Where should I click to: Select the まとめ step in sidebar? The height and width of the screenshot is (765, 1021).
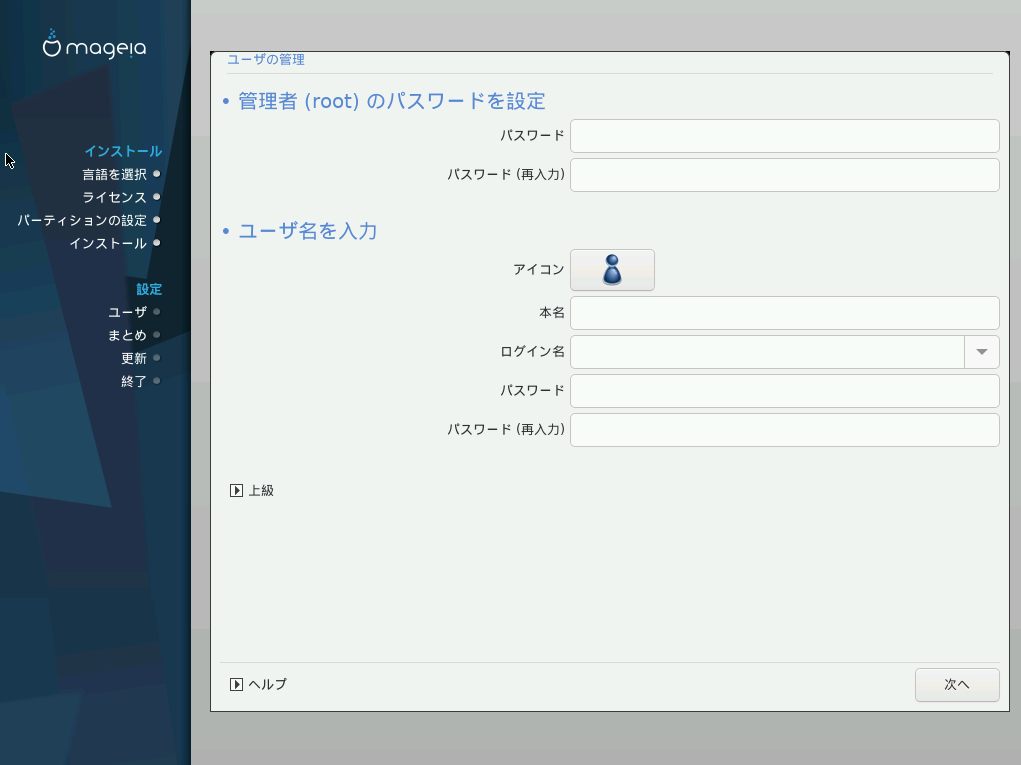pos(127,336)
